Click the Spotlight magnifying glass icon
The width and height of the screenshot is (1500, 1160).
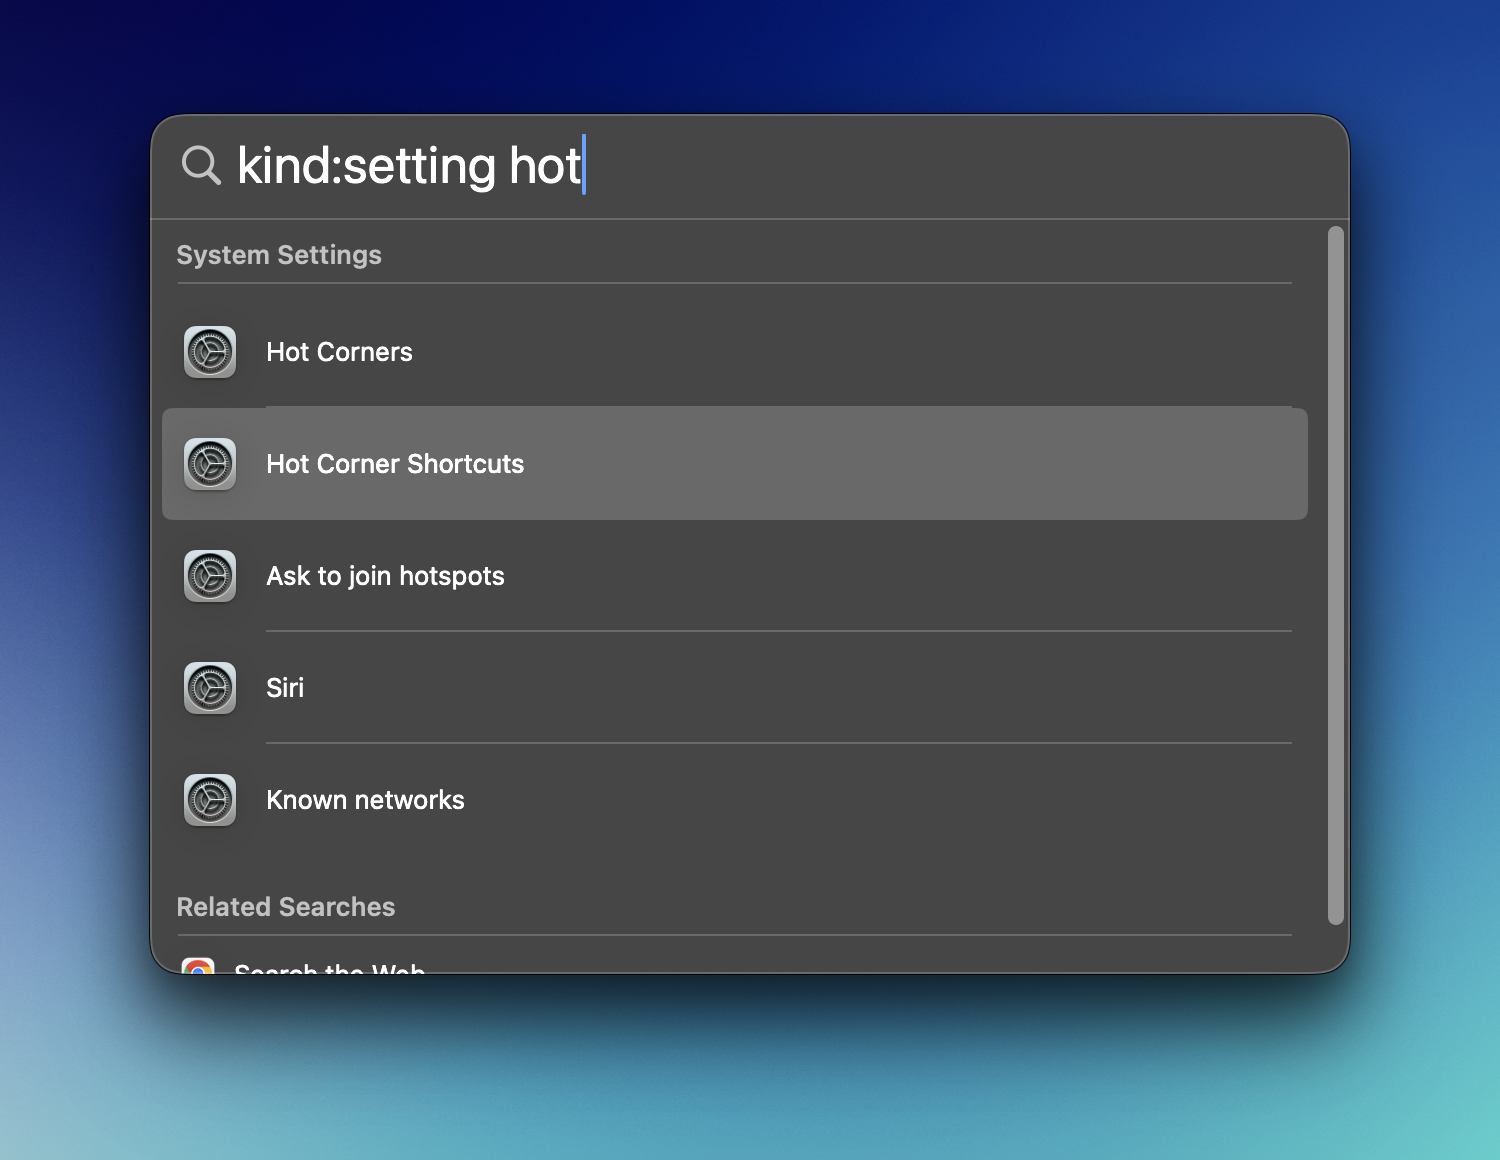201,165
